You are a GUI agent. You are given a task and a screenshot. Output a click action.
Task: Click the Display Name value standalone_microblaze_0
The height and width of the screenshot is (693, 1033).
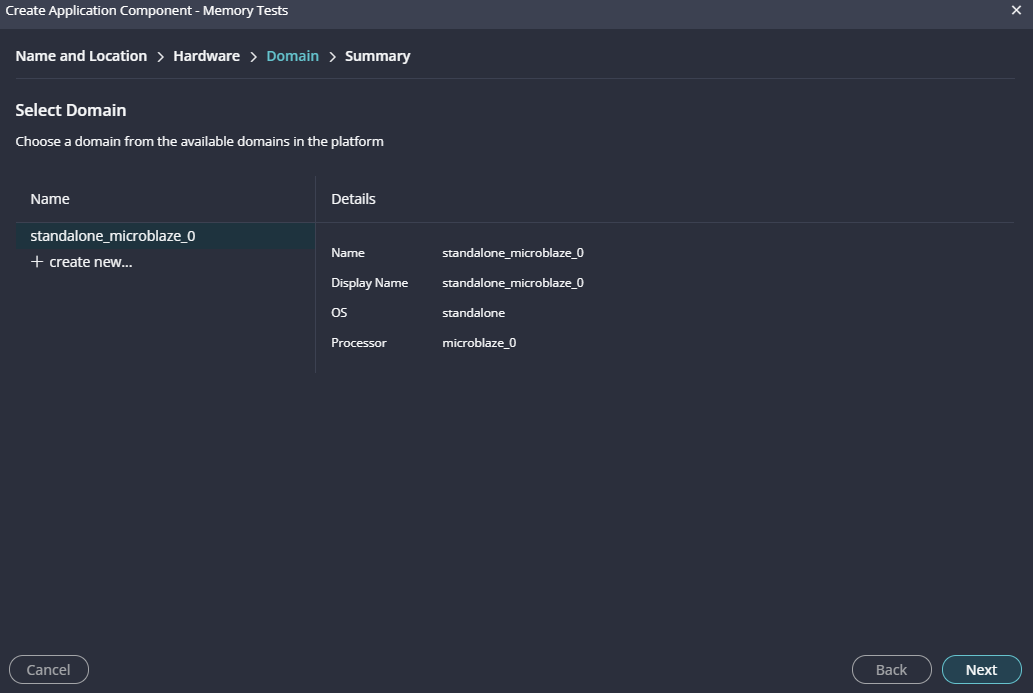point(512,283)
